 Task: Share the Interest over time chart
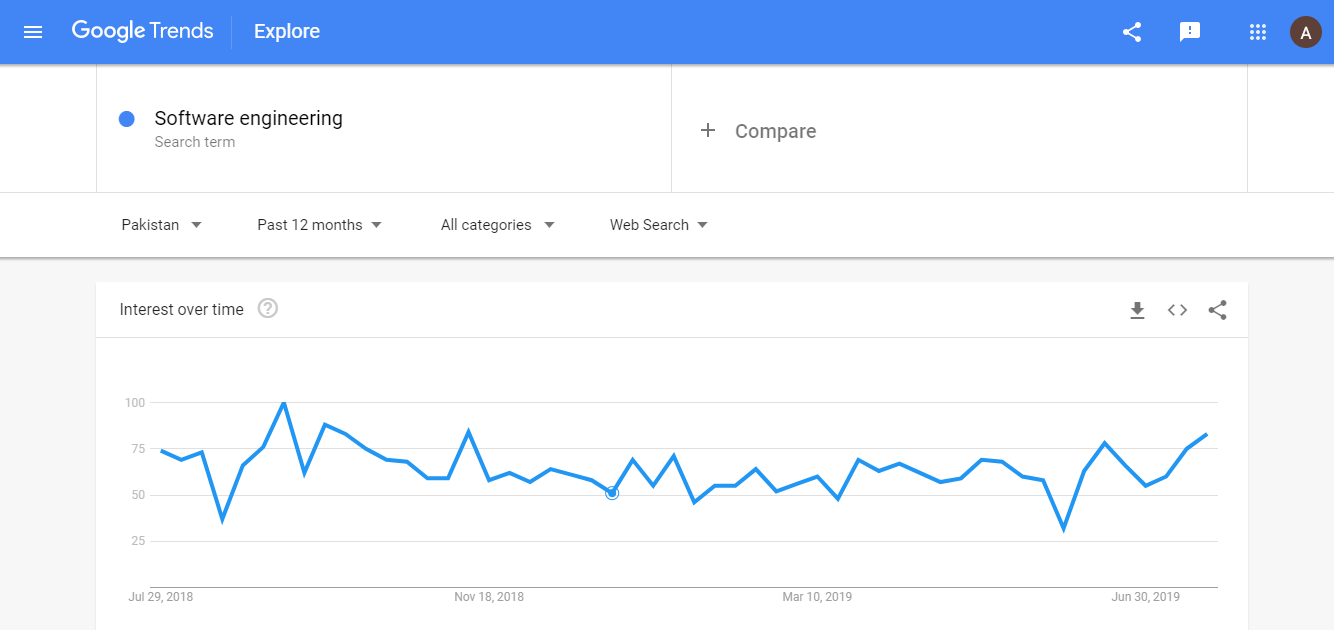1217,310
